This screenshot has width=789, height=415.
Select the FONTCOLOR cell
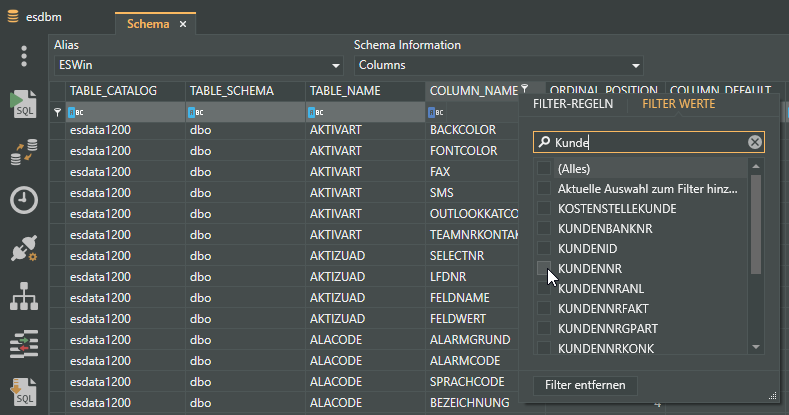pos(472,151)
